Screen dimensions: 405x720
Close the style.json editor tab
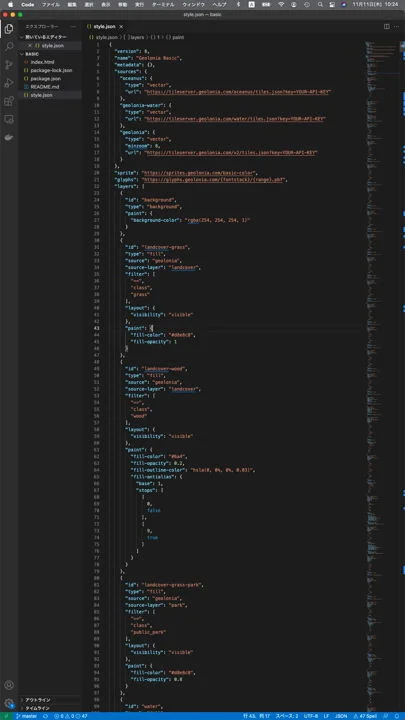point(121,27)
